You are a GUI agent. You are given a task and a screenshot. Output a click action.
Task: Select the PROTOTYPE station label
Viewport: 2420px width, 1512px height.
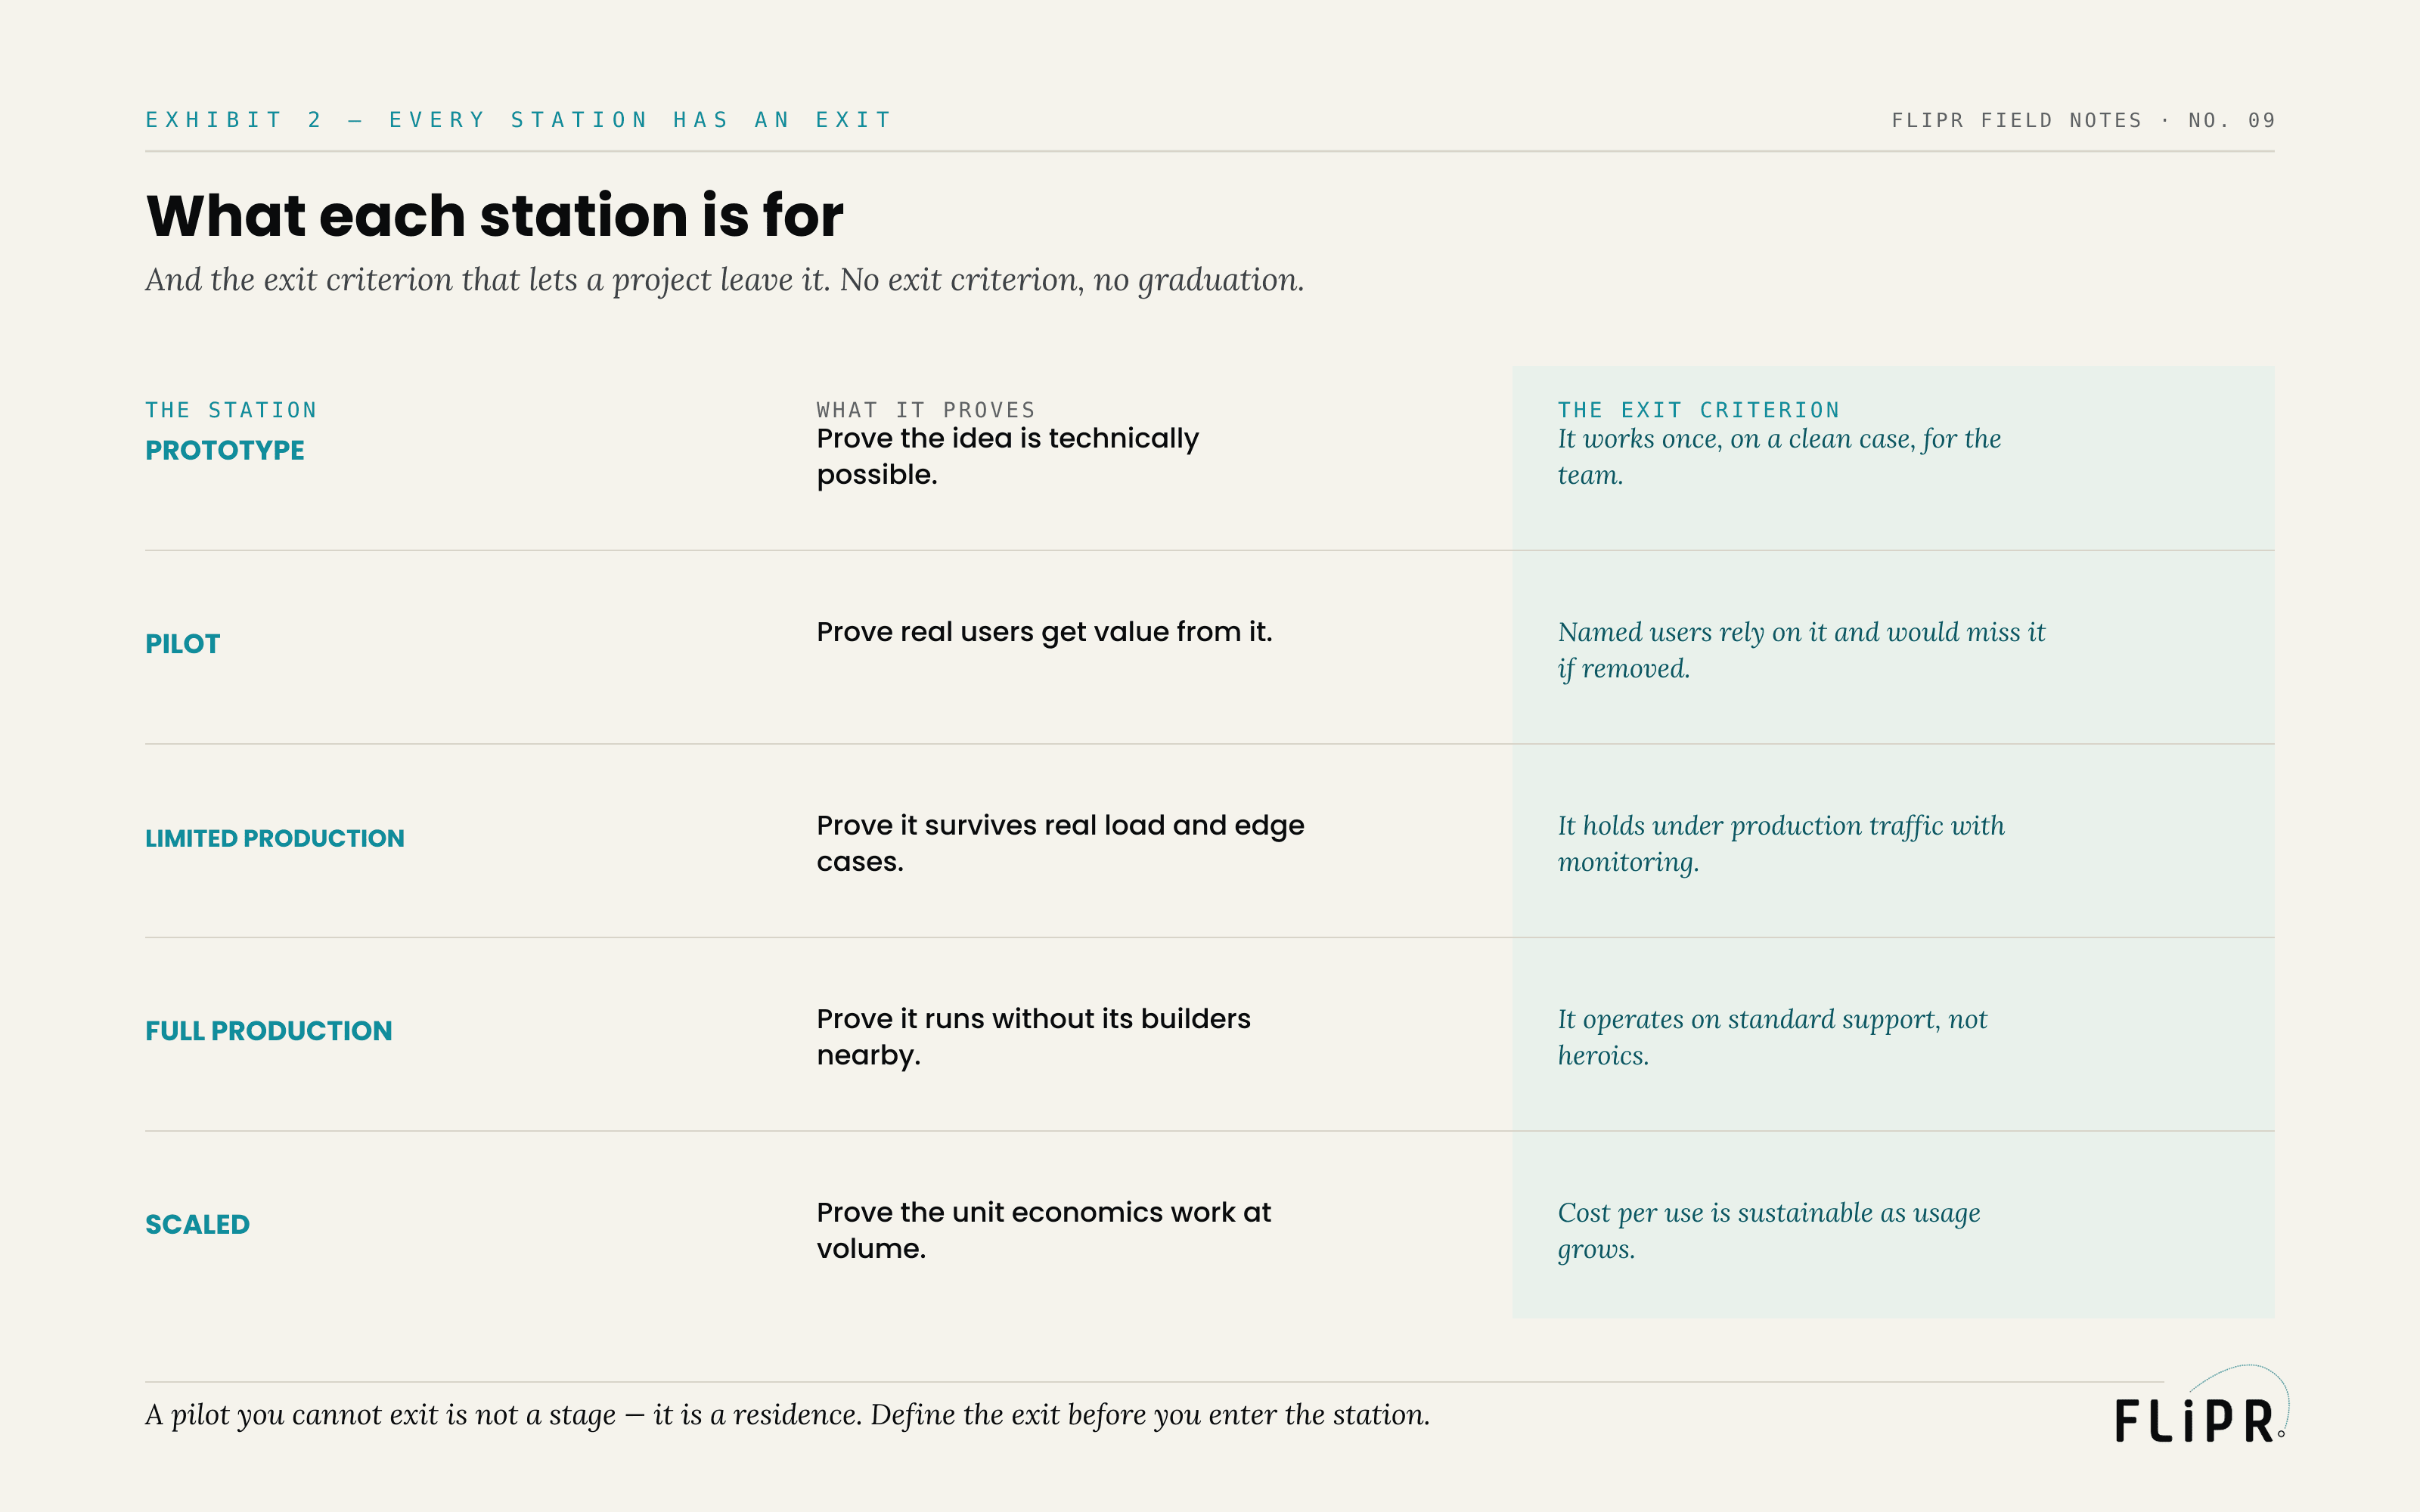225,450
